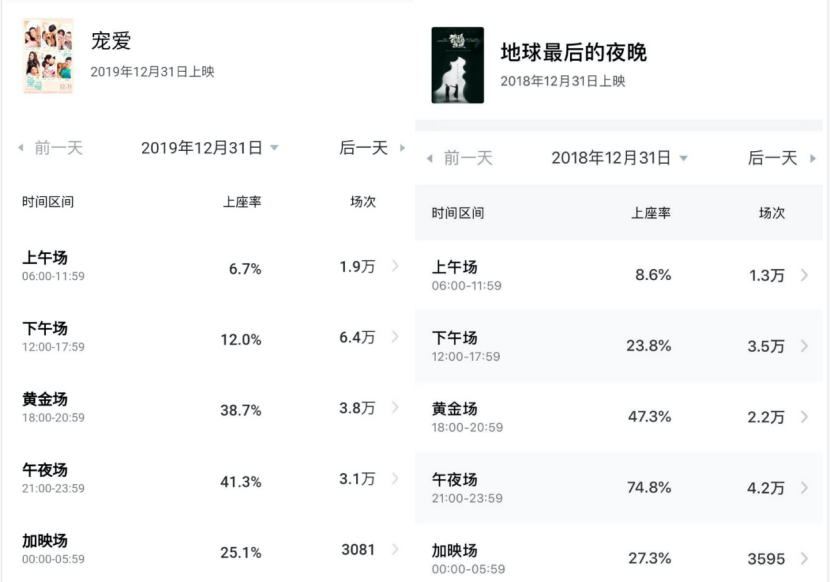Image resolution: width=830 pixels, height=582 pixels.
Task: Open date dropdown 2018年12月31日
Action: 619,158
